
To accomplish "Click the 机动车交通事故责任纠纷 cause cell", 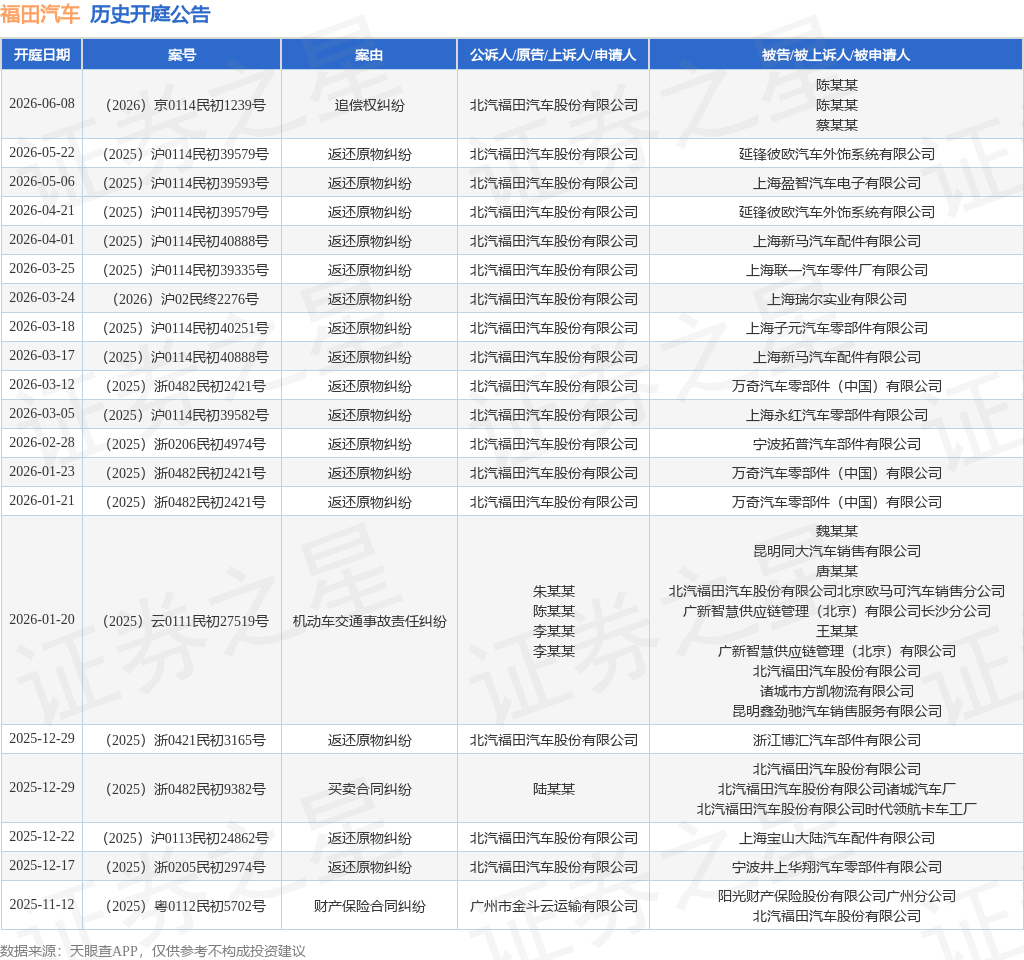I will point(369,621).
